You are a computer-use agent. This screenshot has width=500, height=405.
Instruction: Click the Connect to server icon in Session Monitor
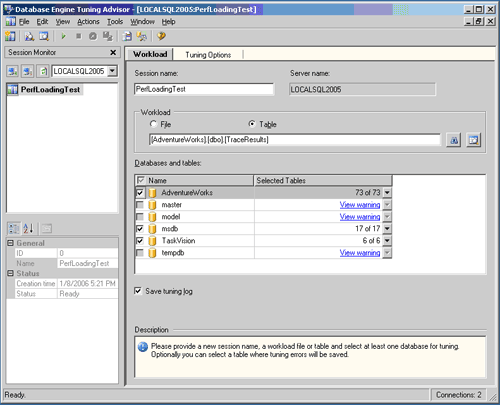click(13, 71)
